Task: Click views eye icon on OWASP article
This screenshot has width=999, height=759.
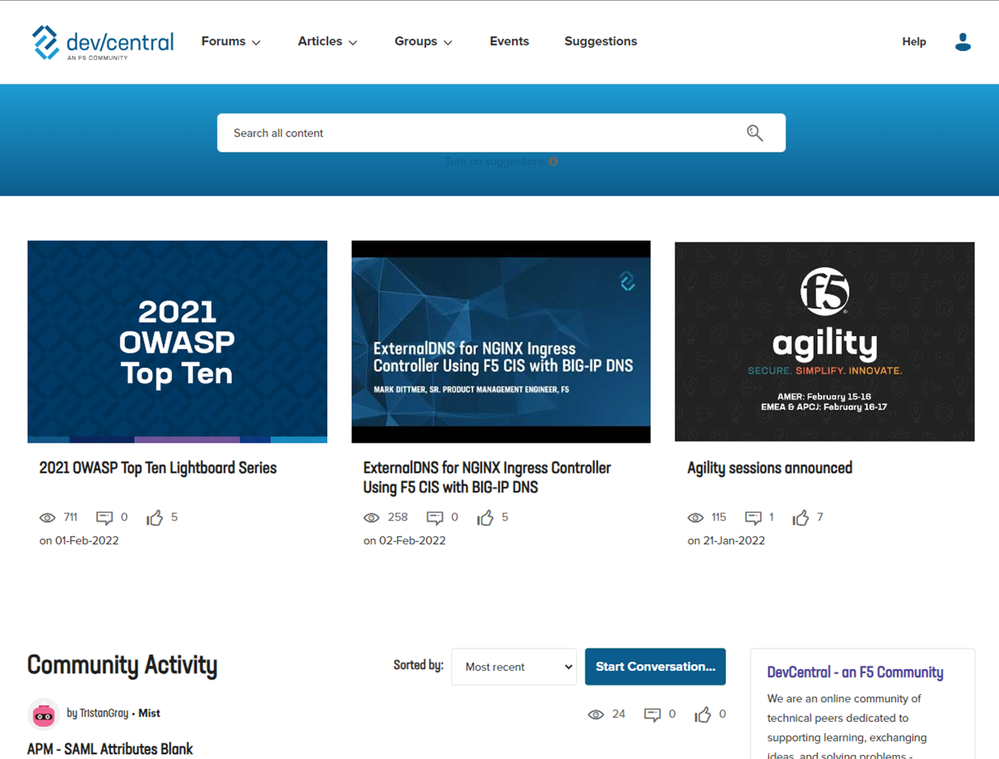Action: pos(47,517)
